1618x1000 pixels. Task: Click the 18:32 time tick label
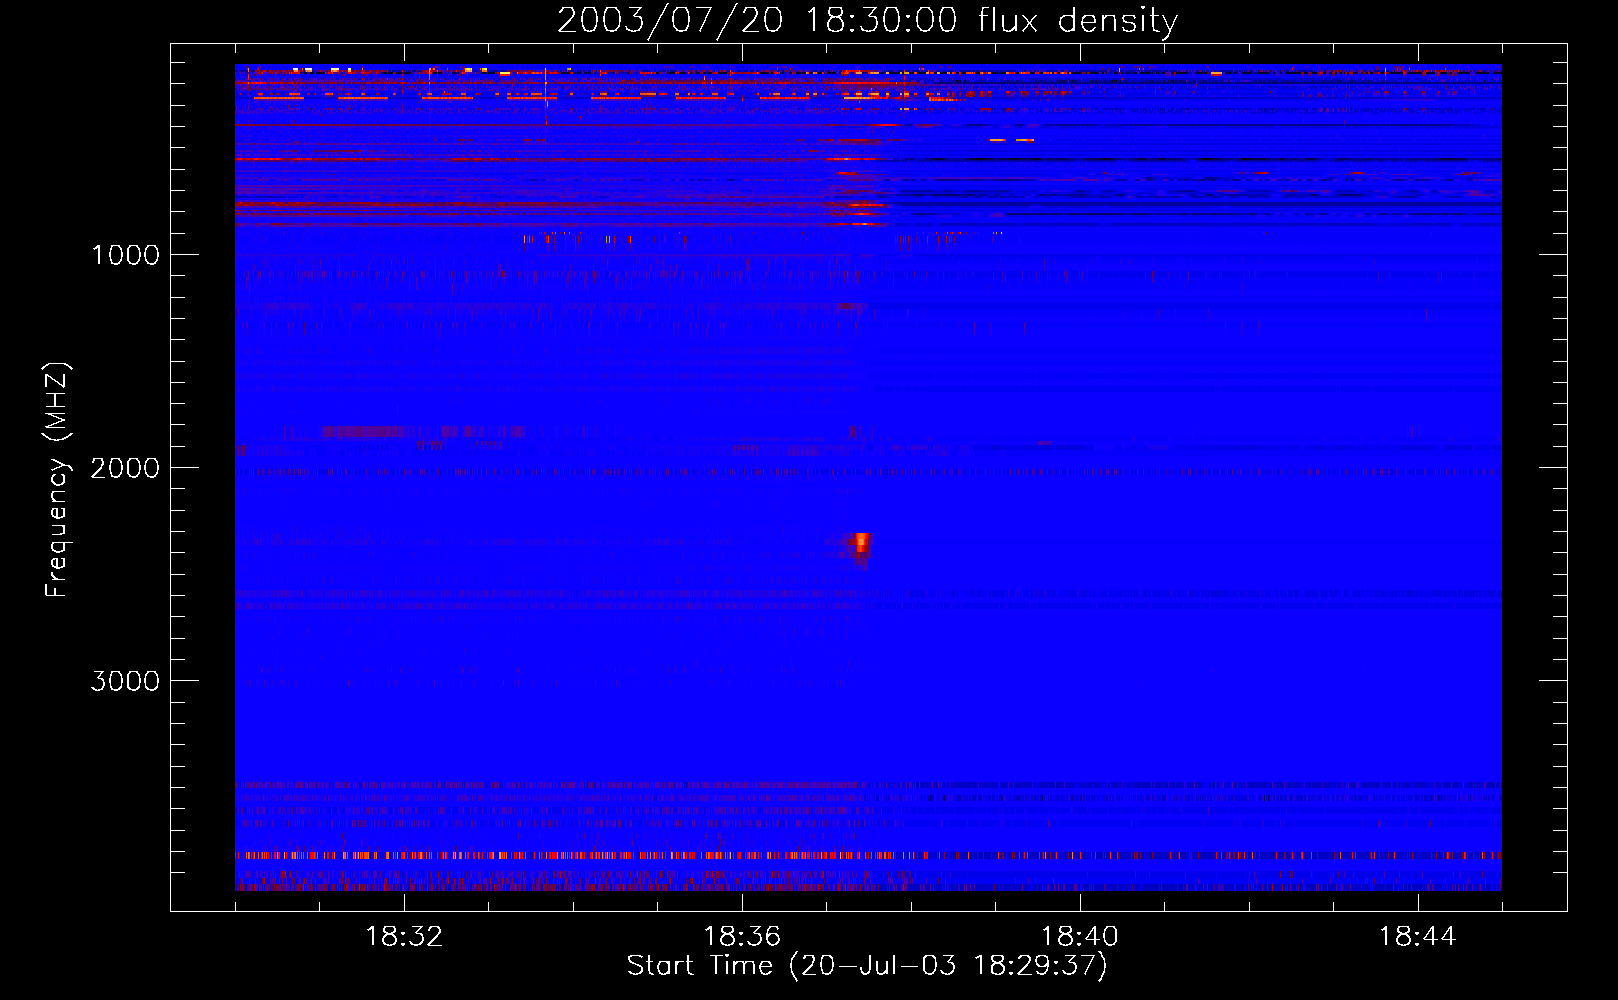(x=404, y=937)
